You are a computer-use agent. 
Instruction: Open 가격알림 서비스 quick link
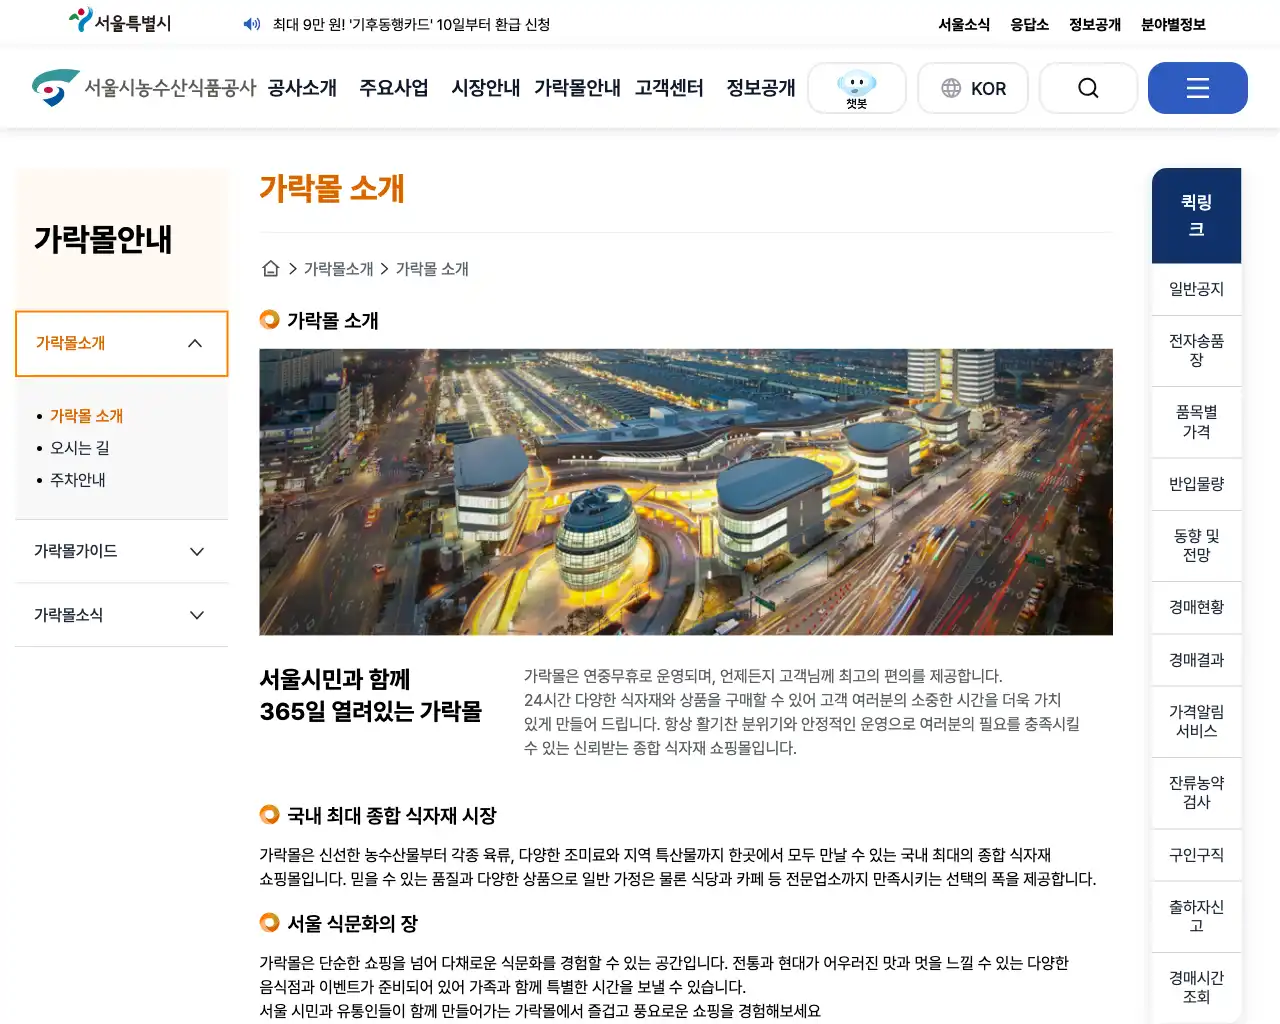(1196, 722)
